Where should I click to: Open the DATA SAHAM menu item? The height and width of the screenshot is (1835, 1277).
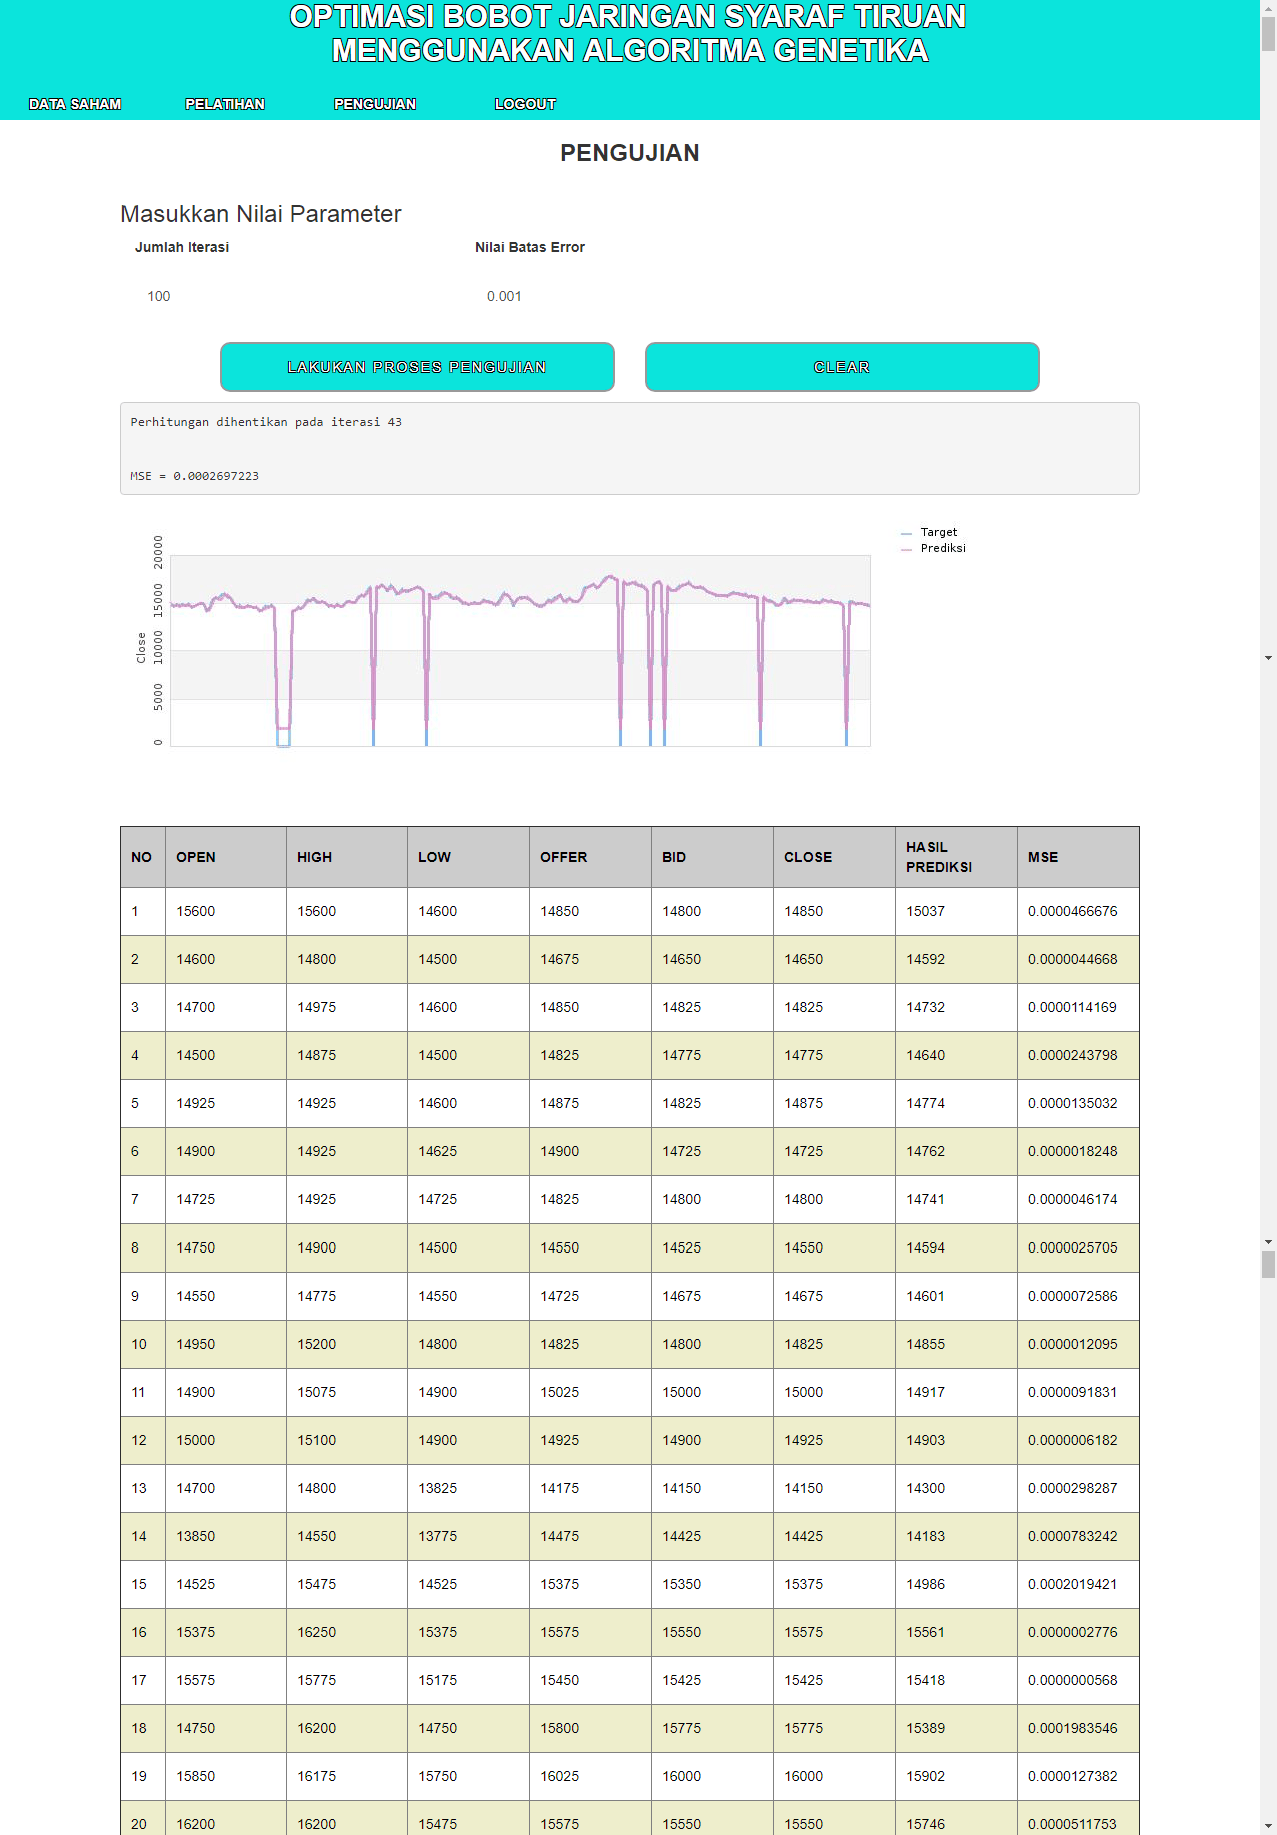[x=75, y=104]
